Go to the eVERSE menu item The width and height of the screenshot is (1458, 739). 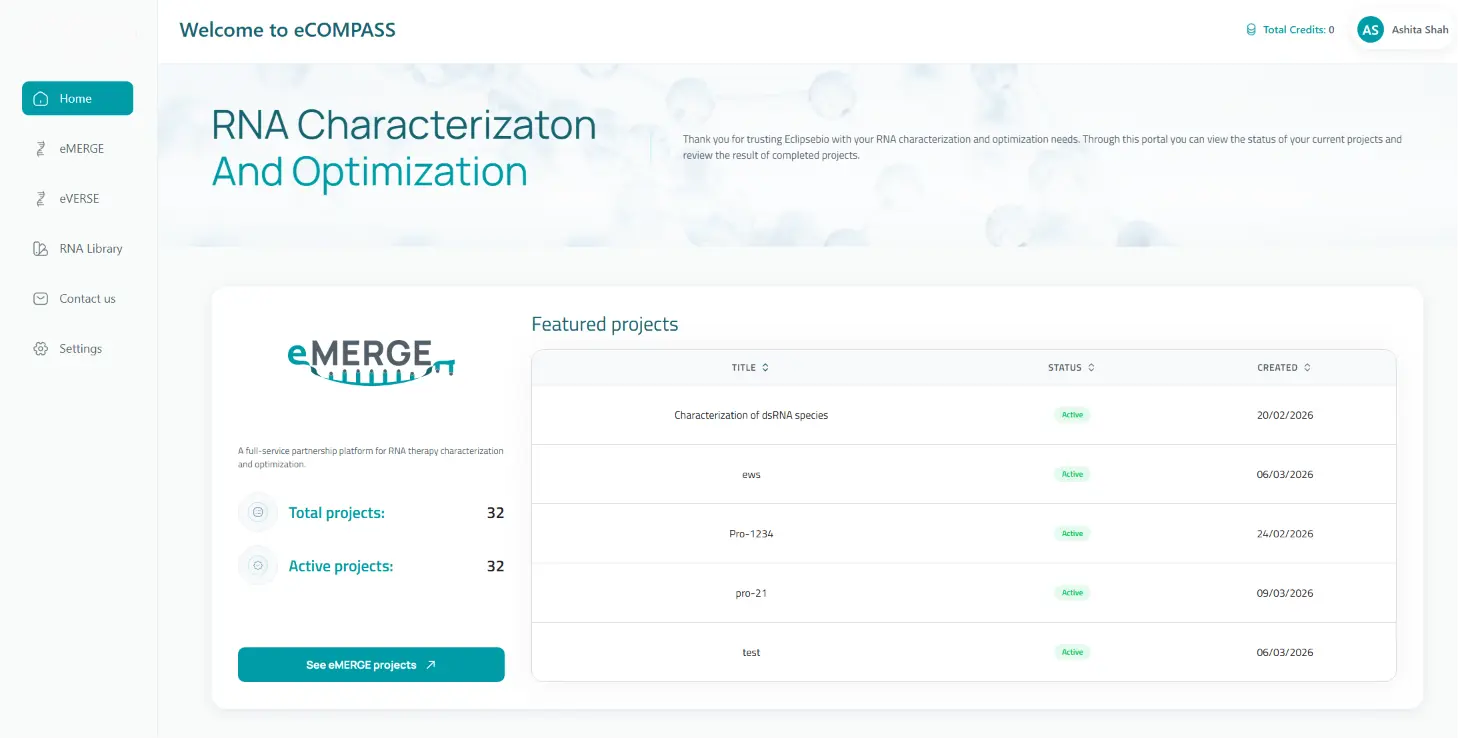[x=77, y=199]
